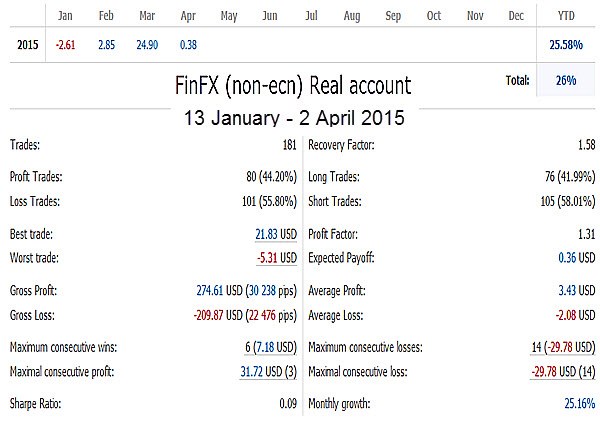The image size is (600, 421).
Task: Click the Sharpe Ratio label
Action: pos(35,404)
